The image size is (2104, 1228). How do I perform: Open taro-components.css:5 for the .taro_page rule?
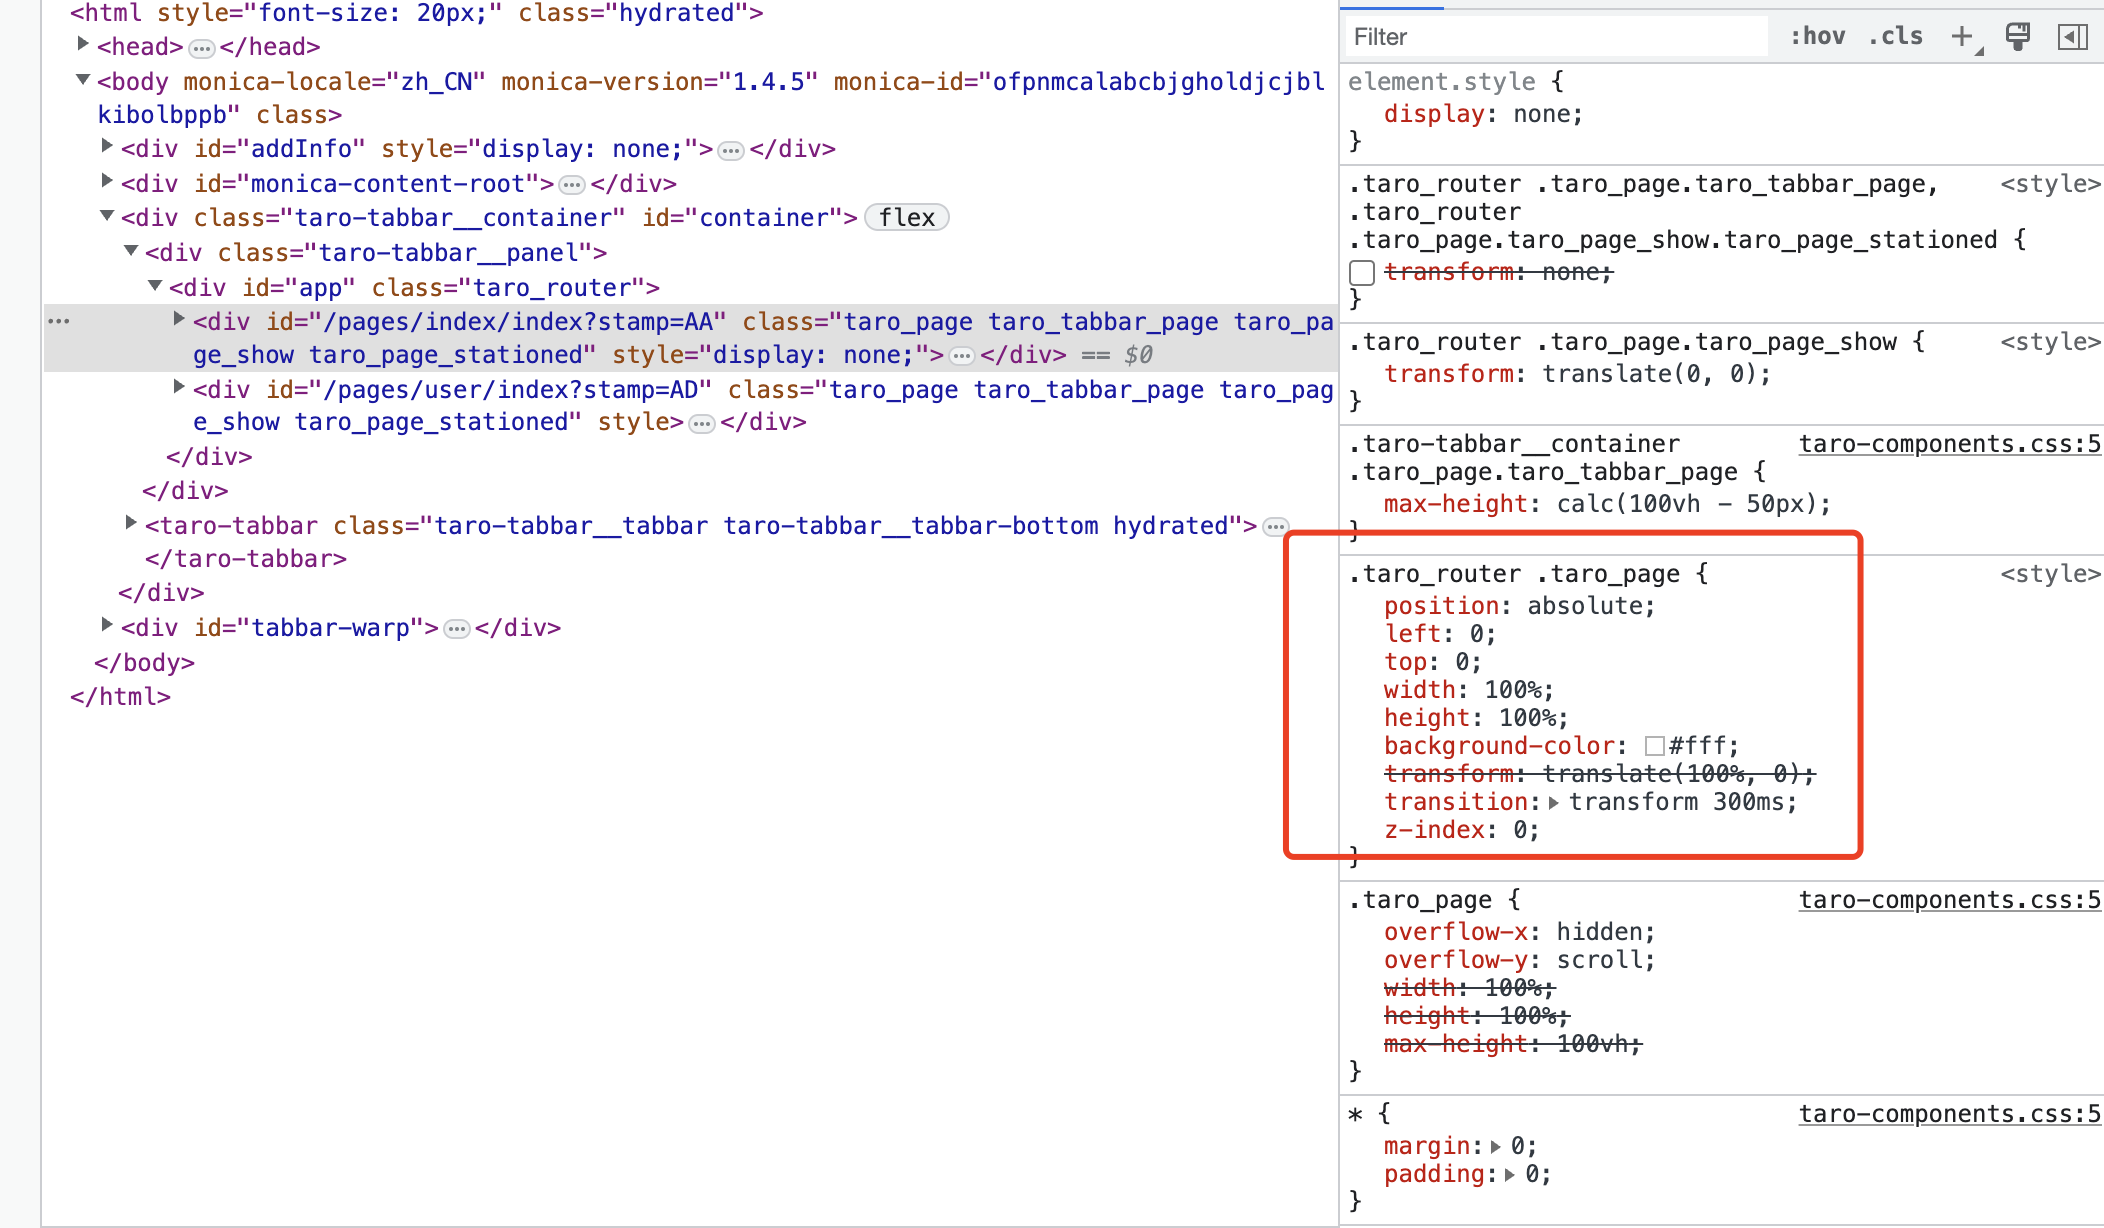[1949, 899]
